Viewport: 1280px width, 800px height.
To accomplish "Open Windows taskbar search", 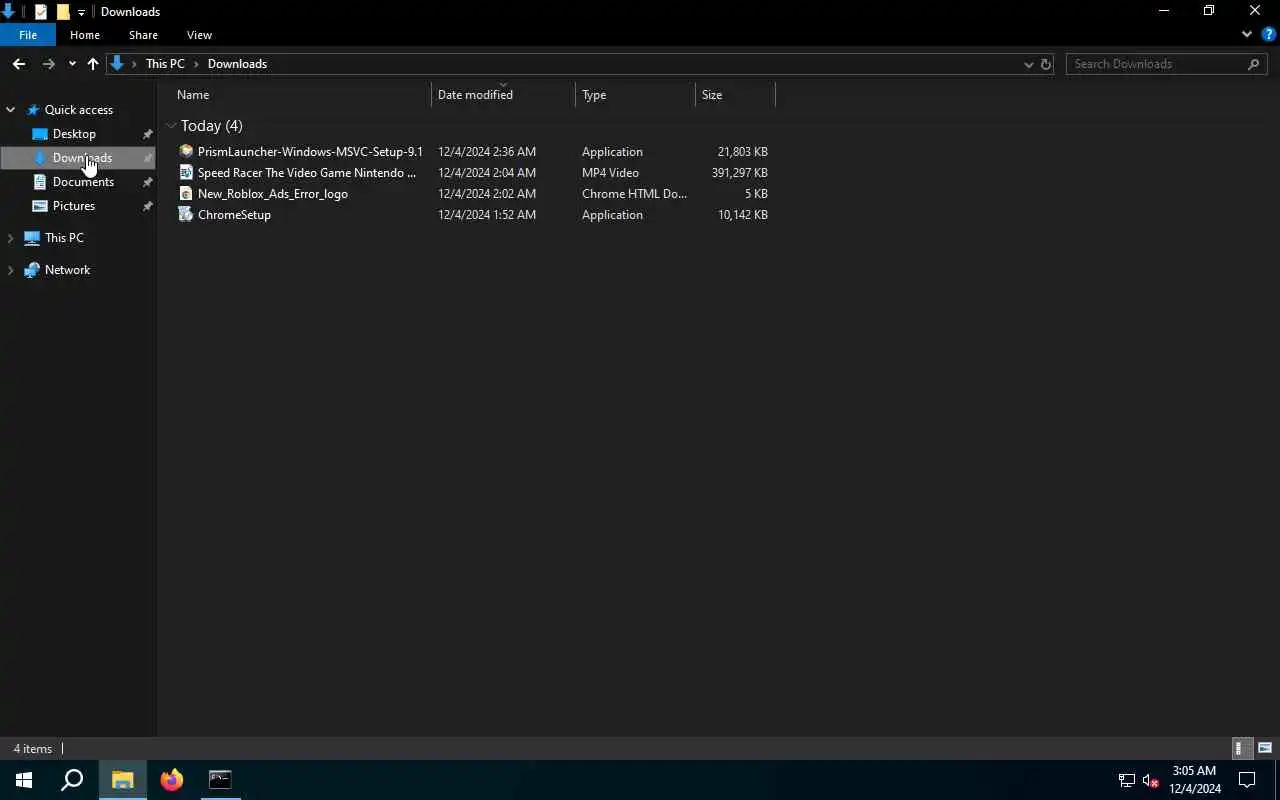I will [72, 780].
